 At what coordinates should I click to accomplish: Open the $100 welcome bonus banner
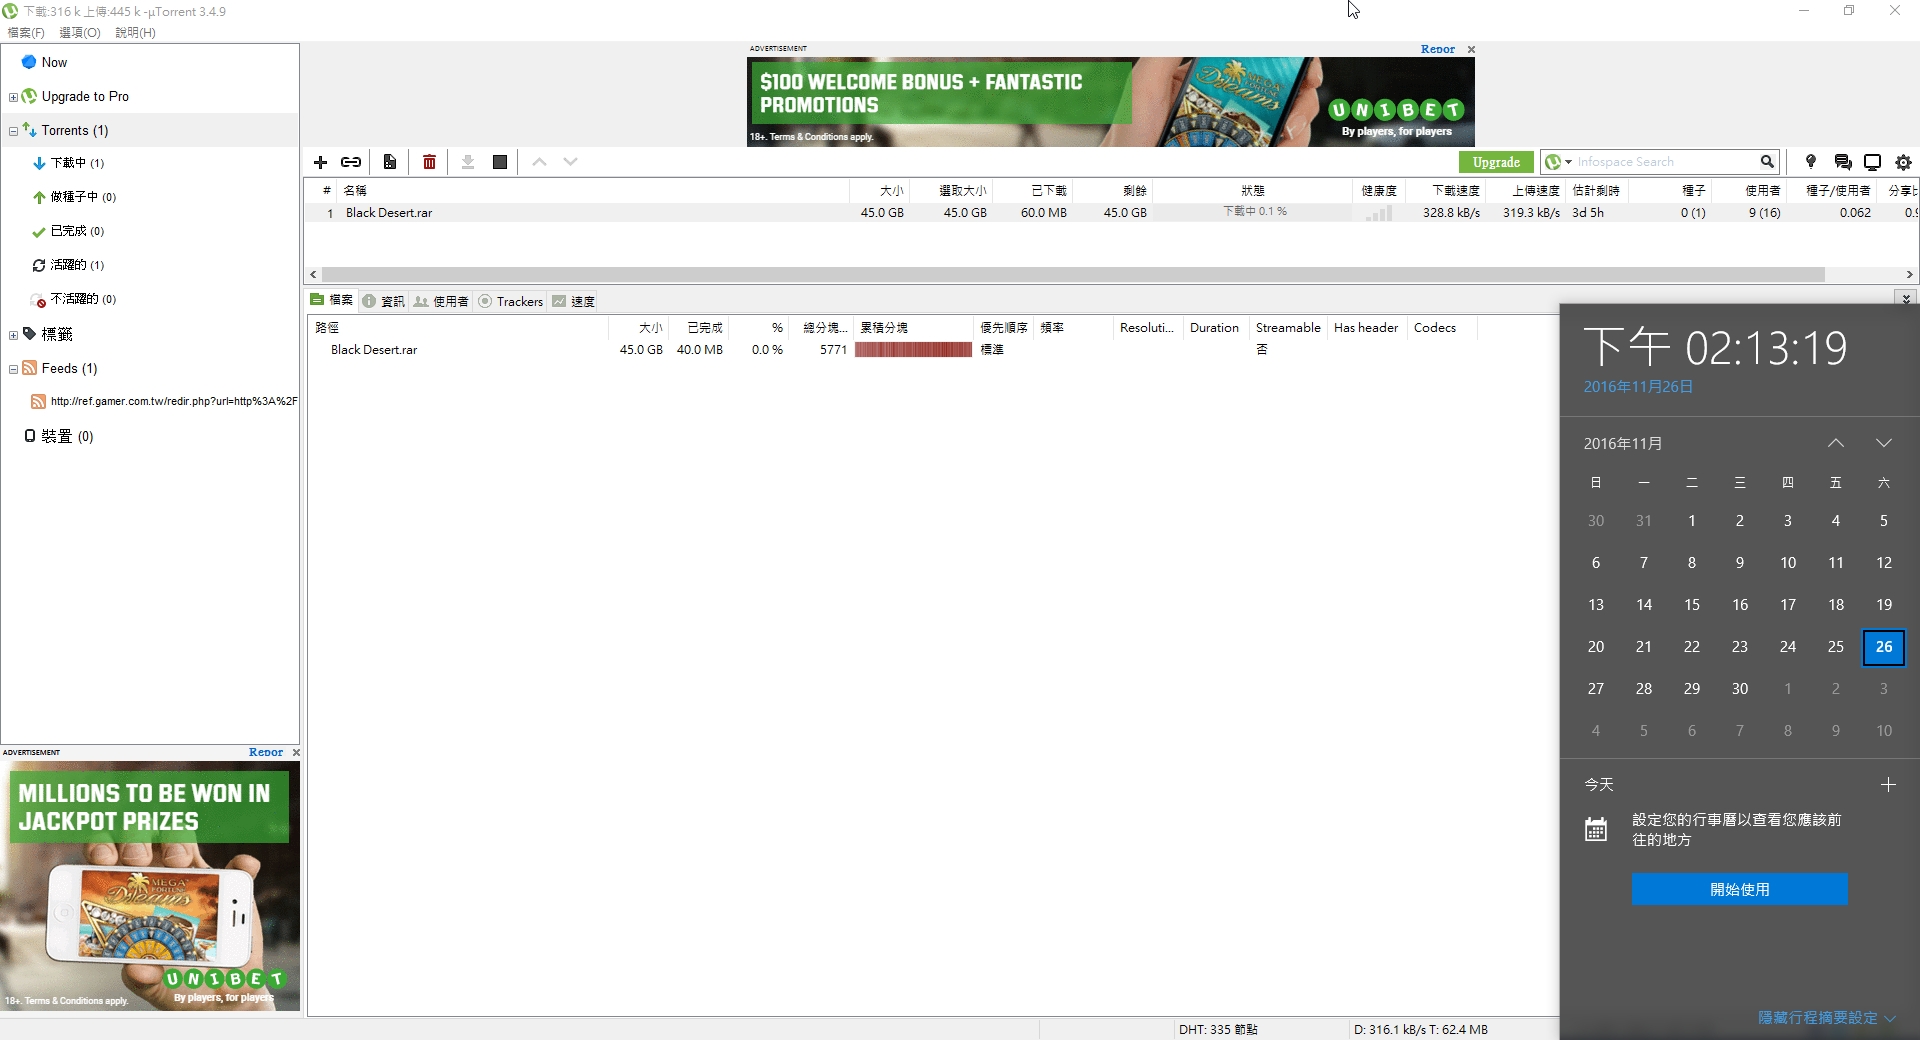1110,102
